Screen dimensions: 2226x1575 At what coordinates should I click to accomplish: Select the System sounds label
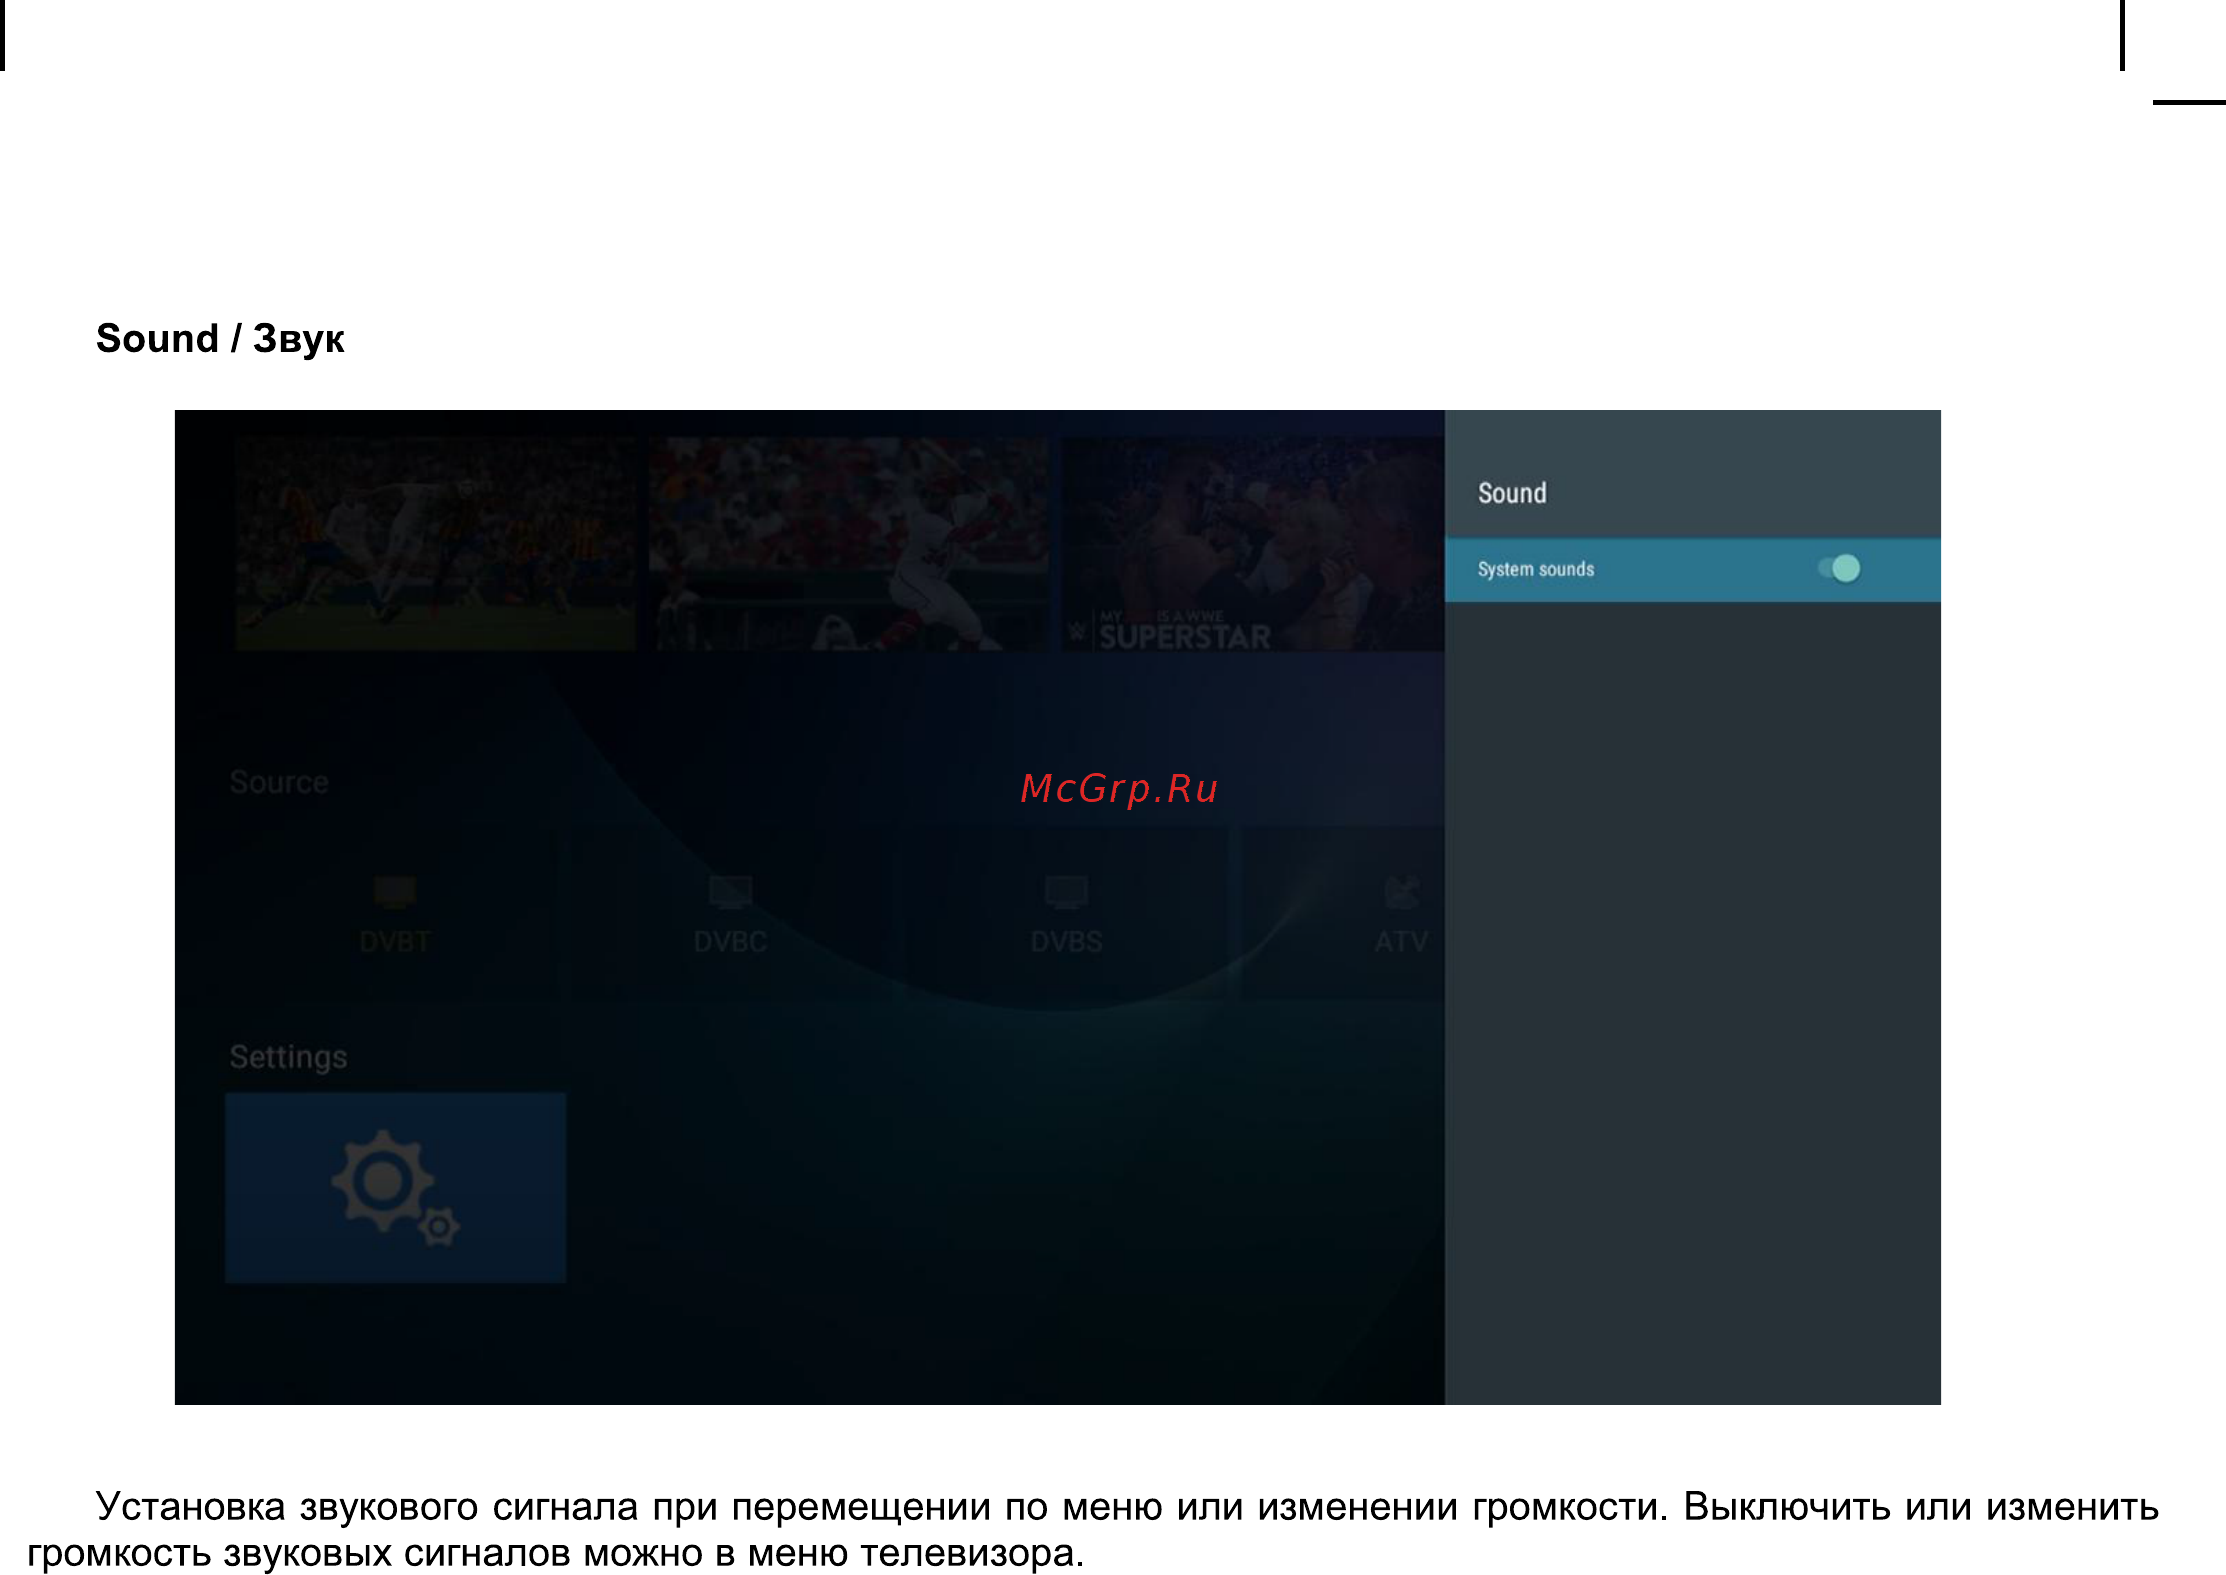pos(1536,569)
